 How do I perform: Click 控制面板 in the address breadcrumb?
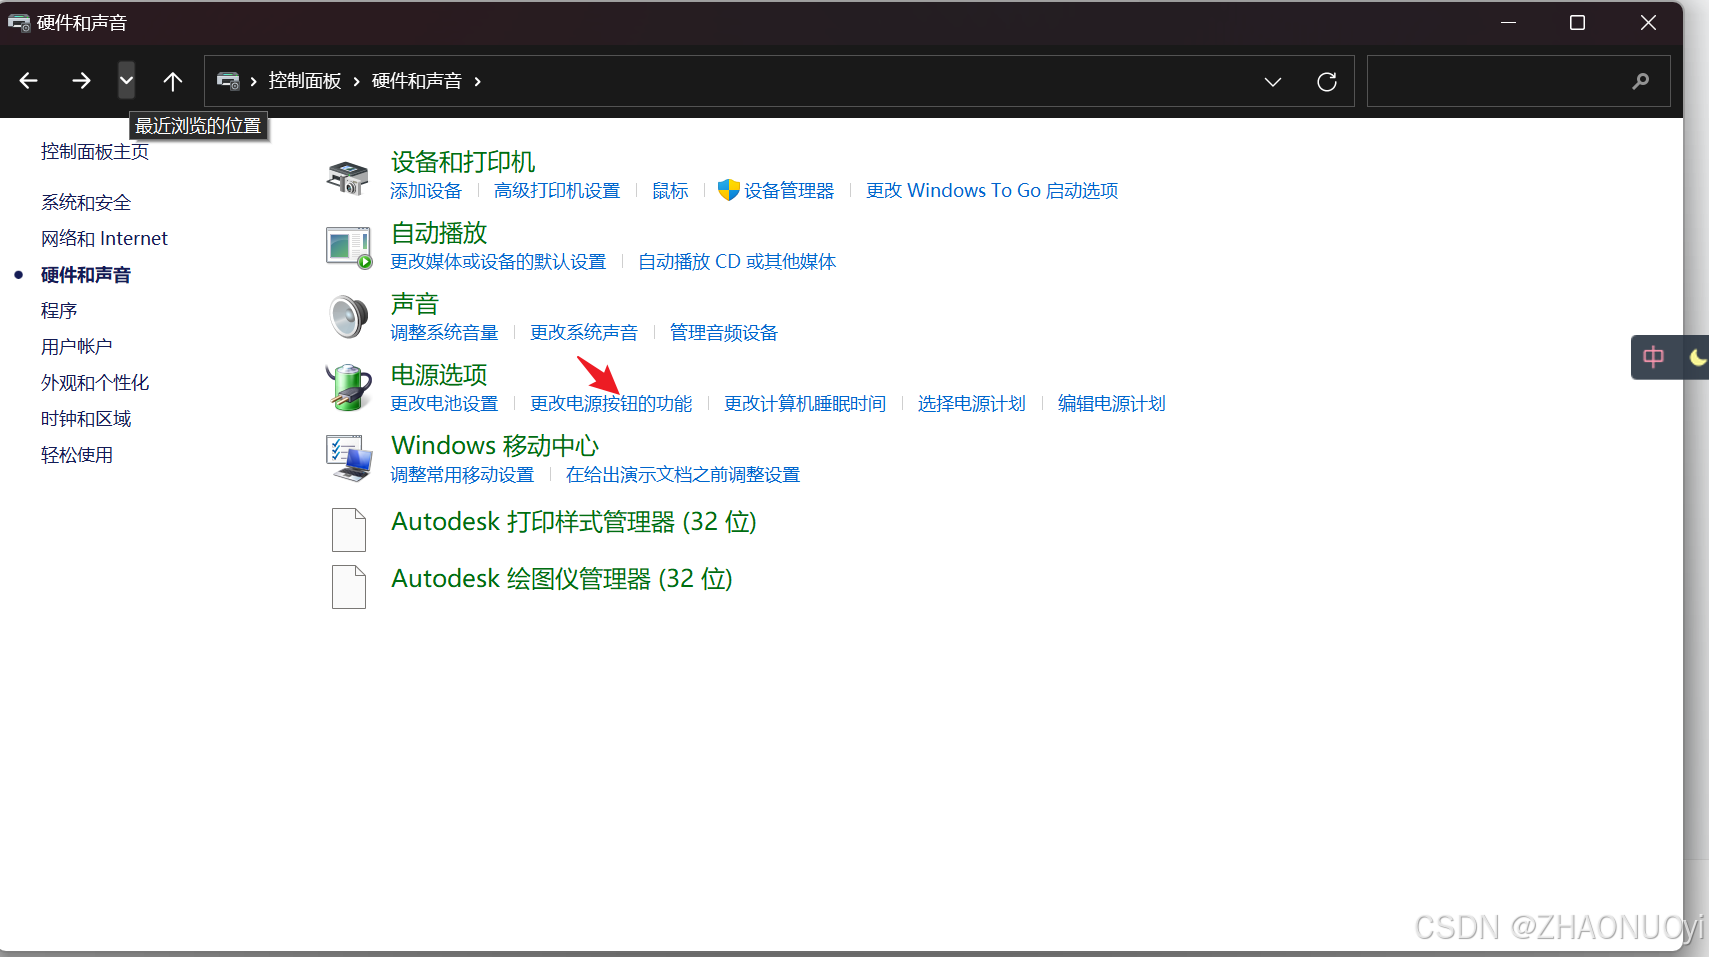point(305,81)
